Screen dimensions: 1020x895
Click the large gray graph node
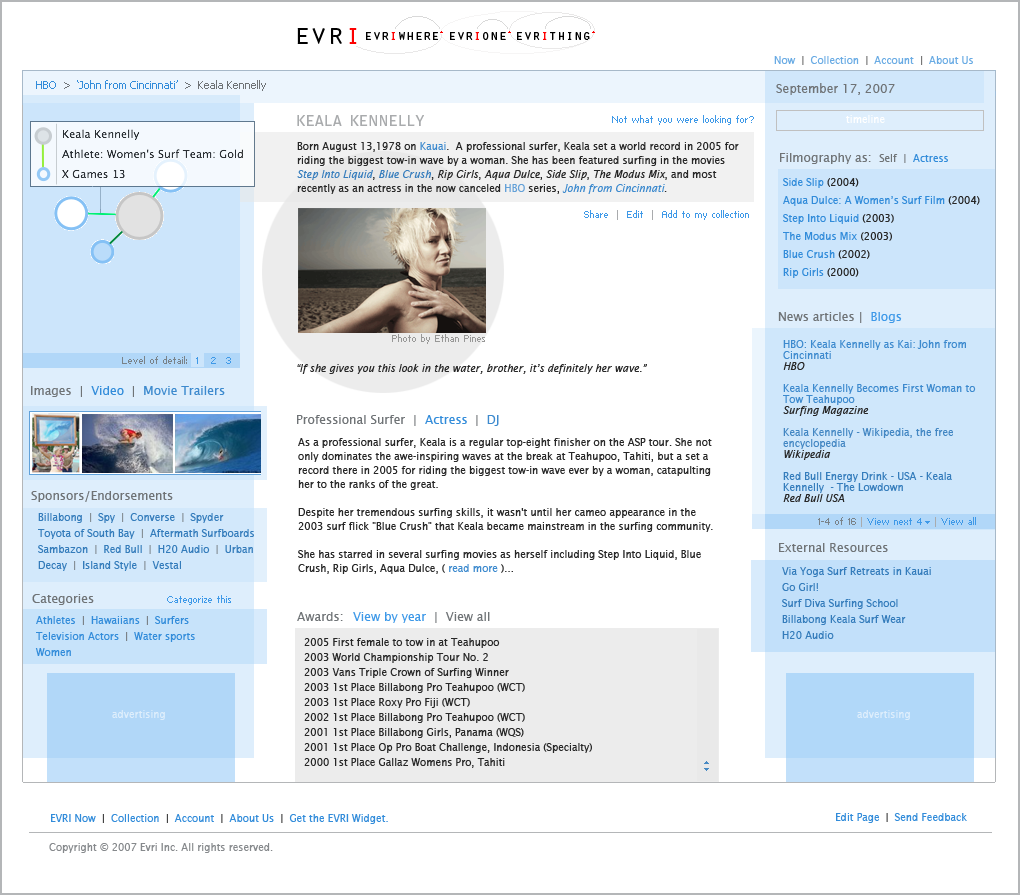pos(139,216)
